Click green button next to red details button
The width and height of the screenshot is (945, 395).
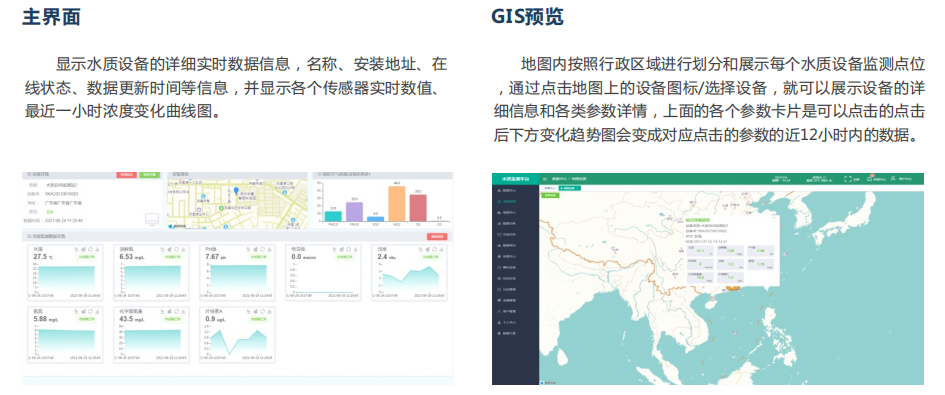pos(149,175)
